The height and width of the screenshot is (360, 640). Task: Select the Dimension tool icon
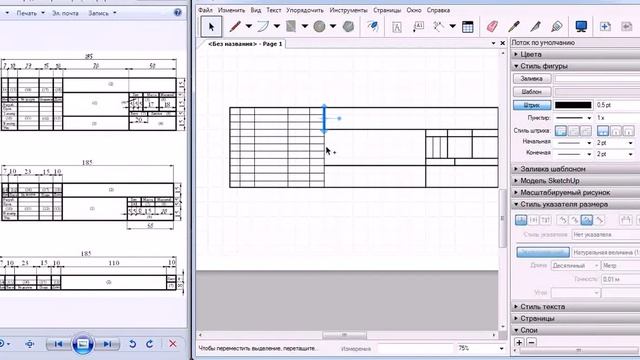click(x=439, y=27)
